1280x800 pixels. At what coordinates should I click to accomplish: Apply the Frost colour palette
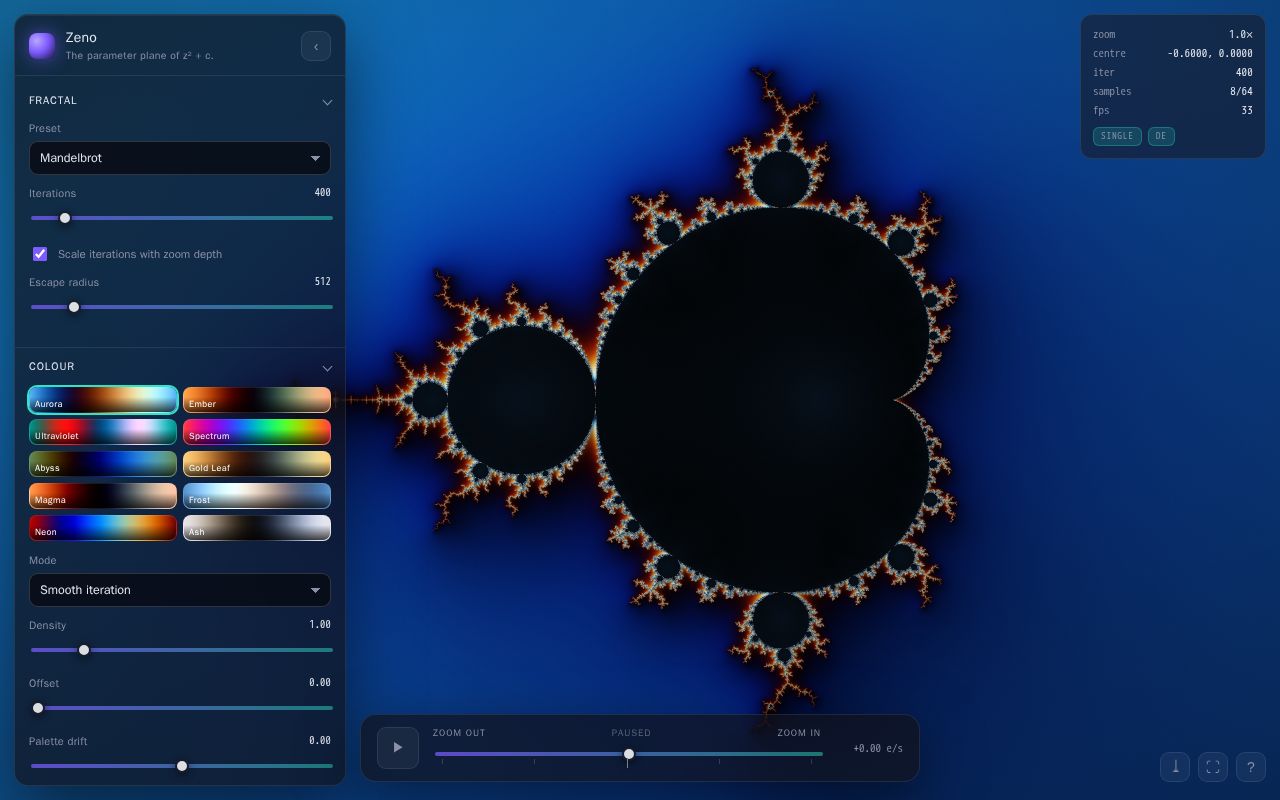click(x=257, y=496)
